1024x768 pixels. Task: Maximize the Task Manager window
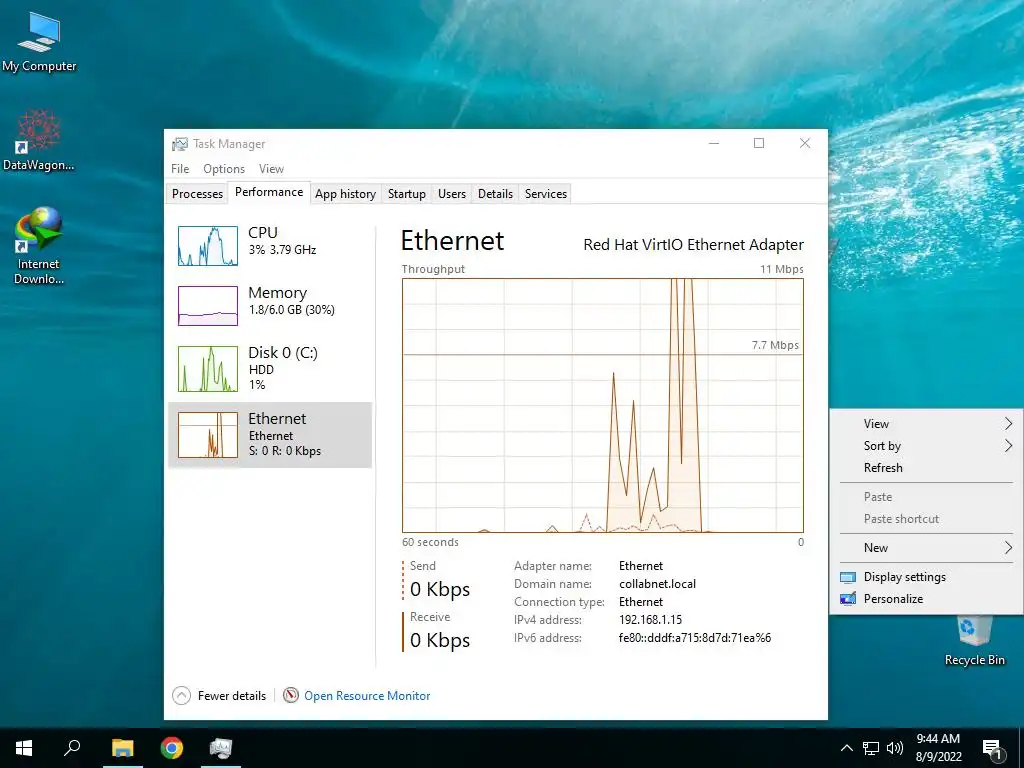(759, 143)
